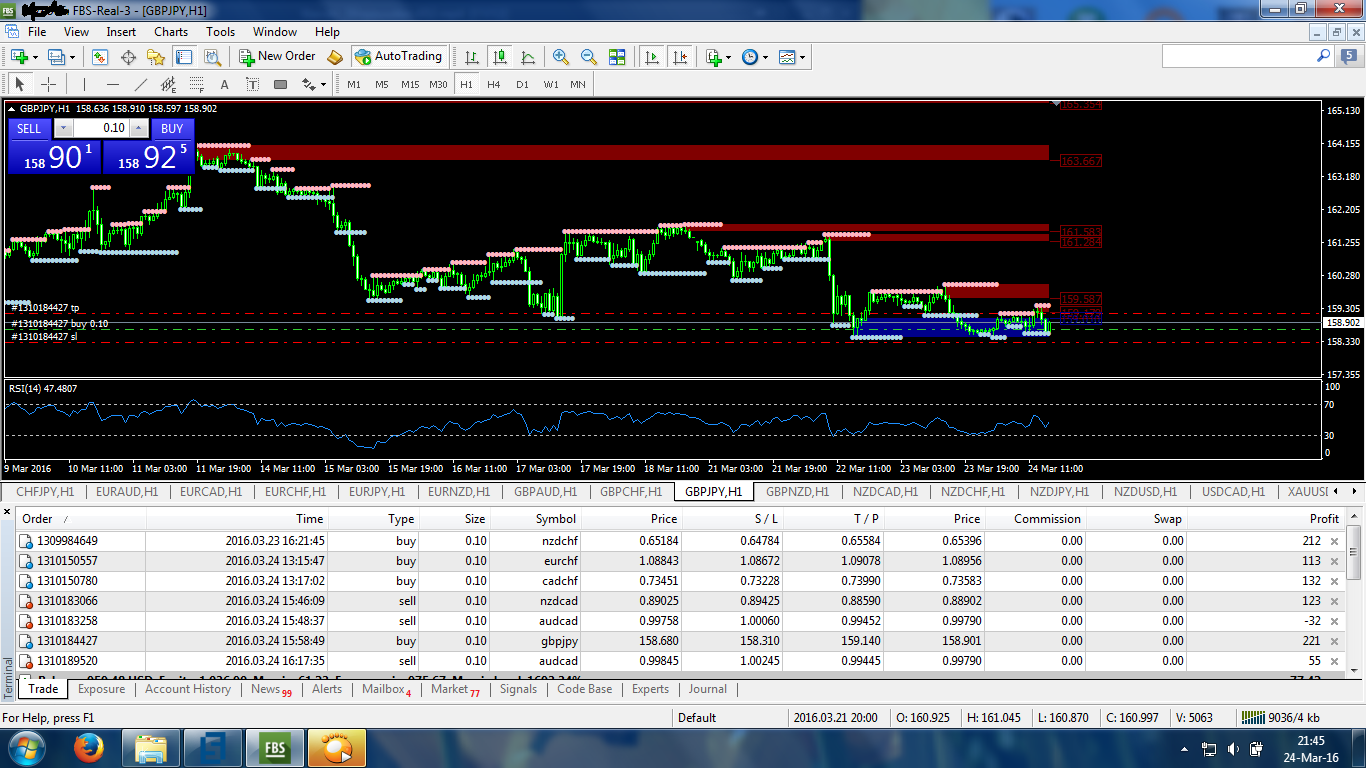Expand the Indicators dropdown arrow
Viewport: 1366px width, 768px height.
[729, 57]
